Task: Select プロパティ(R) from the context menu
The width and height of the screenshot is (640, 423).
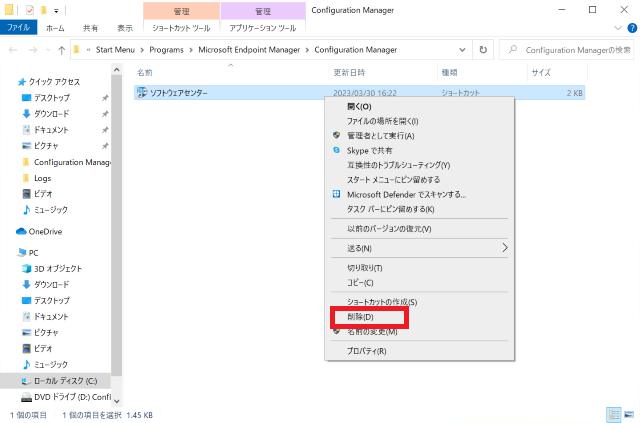Action: [366, 351]
